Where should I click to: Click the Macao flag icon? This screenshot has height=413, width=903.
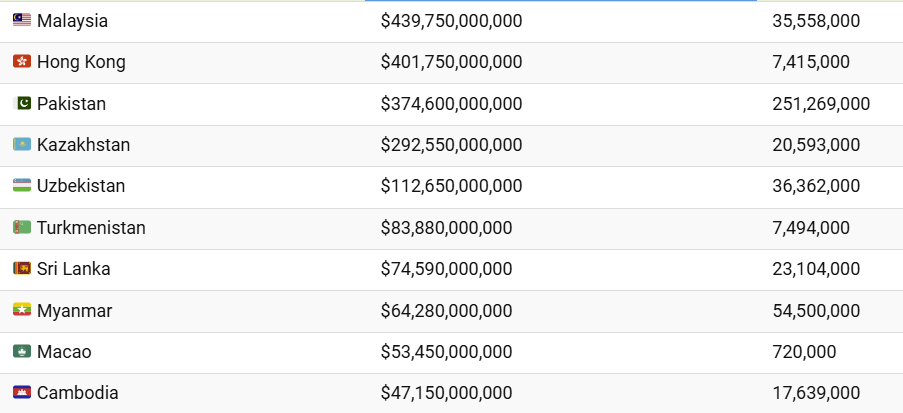click(x=22, y=351)
